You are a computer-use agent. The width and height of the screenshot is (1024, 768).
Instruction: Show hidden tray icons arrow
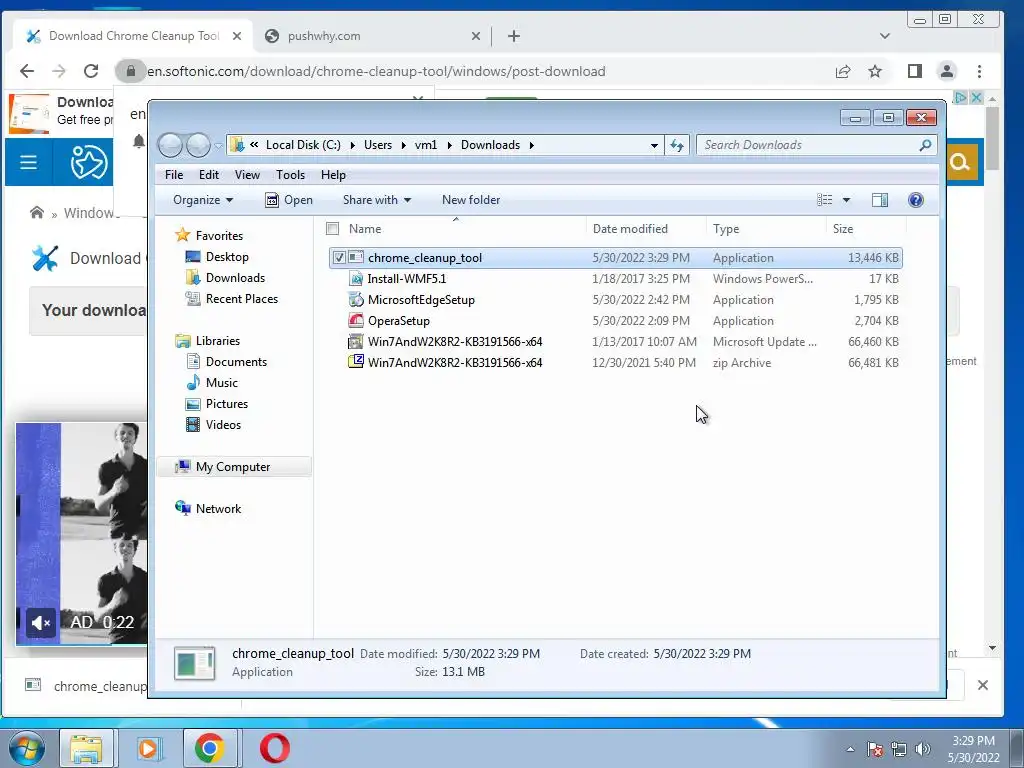pyautogui.click(x=850, y=749)
